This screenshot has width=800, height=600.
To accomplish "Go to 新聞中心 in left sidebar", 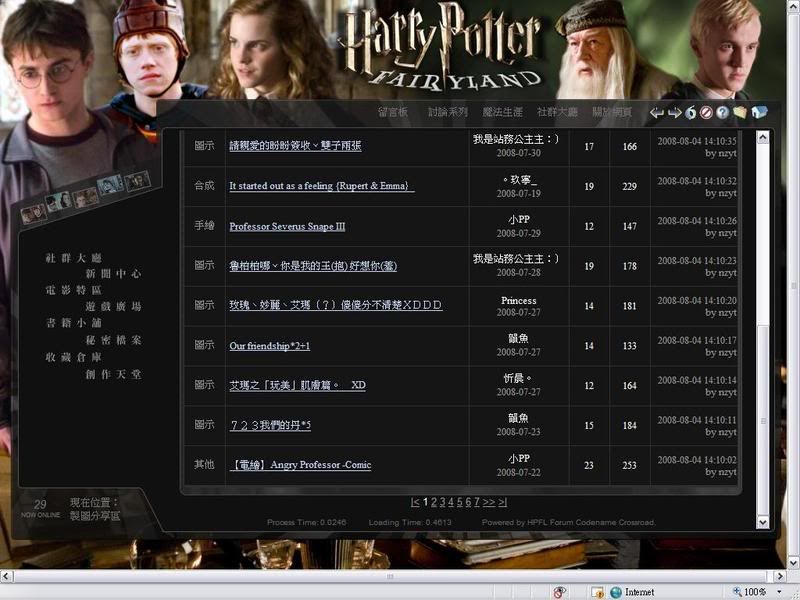I will pos(113,274).
